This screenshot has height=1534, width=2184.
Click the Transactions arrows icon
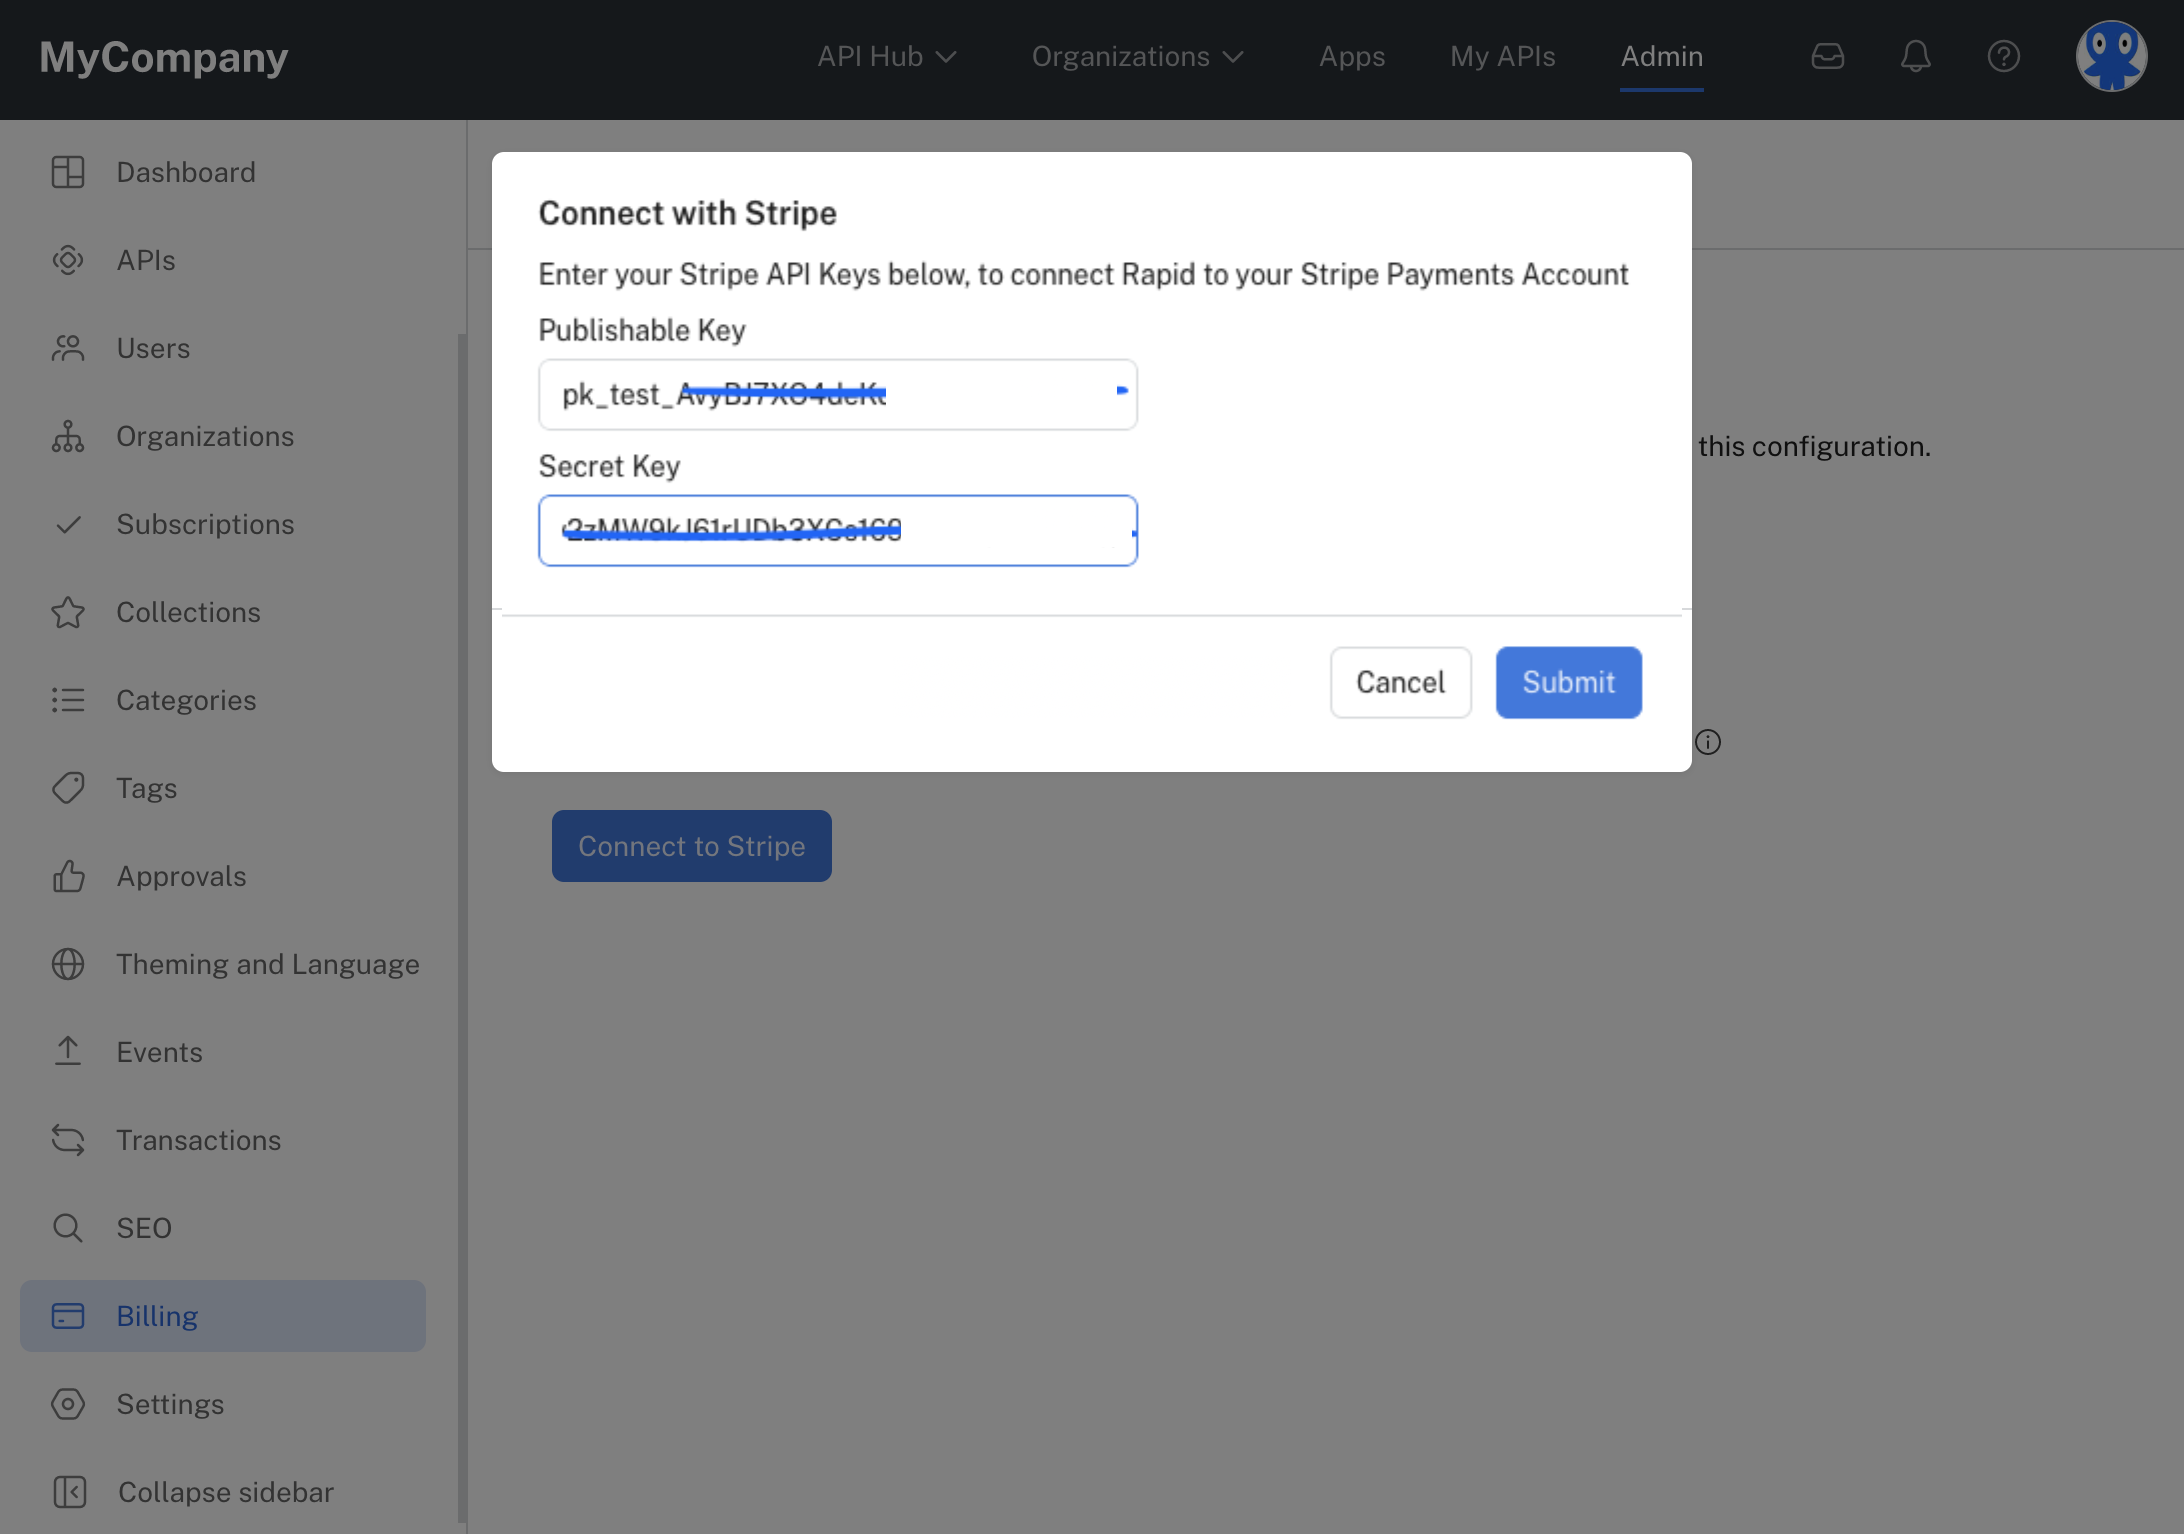pyautogui.click(x=68, y=1140)
